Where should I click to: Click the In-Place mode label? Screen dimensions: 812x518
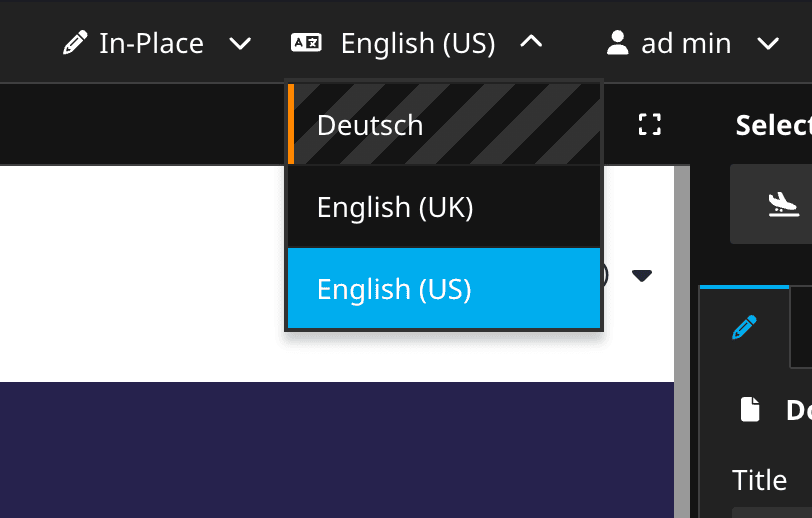pos(151,43)
